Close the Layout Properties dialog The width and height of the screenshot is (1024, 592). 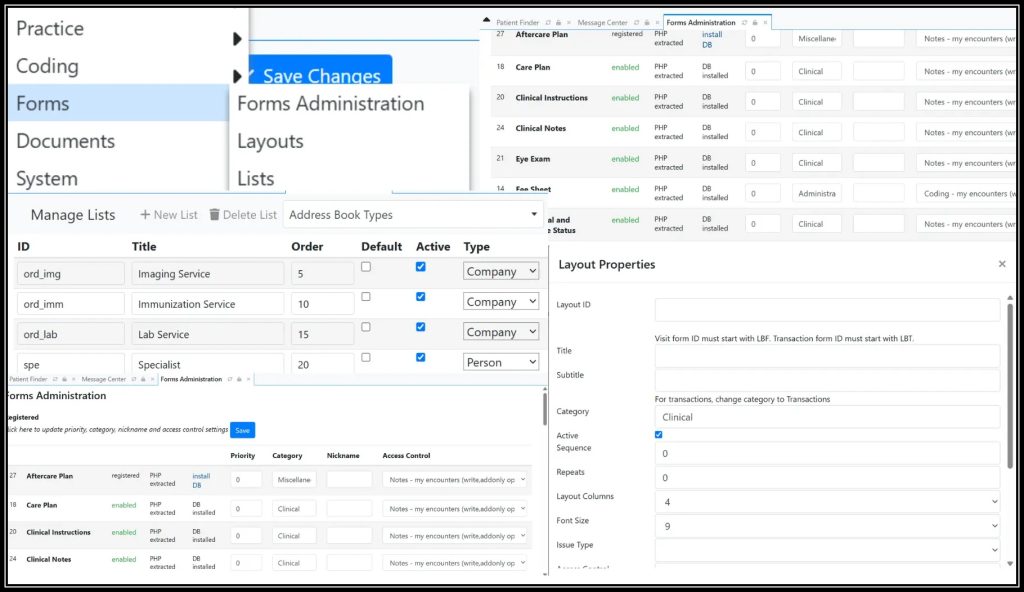click(x=1002, y=264)
